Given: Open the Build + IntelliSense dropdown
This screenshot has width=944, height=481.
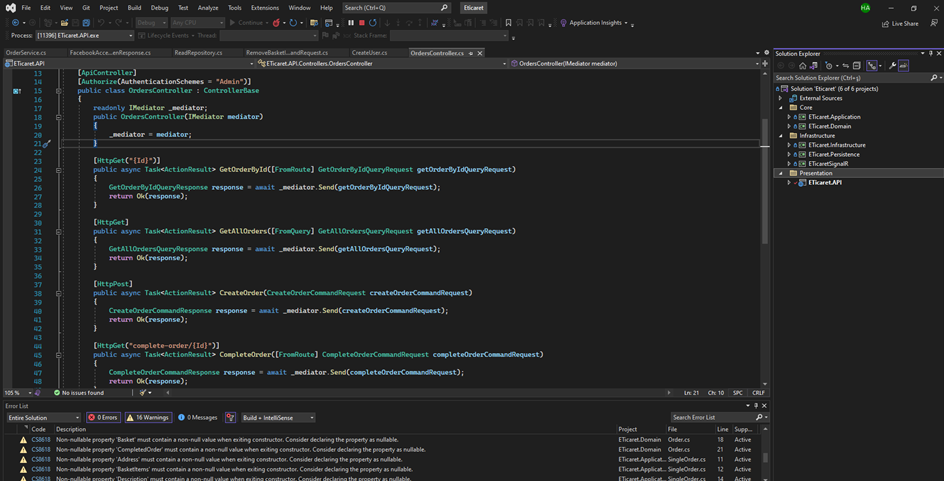Looking at the screenshot, I should tap(278, 417).
